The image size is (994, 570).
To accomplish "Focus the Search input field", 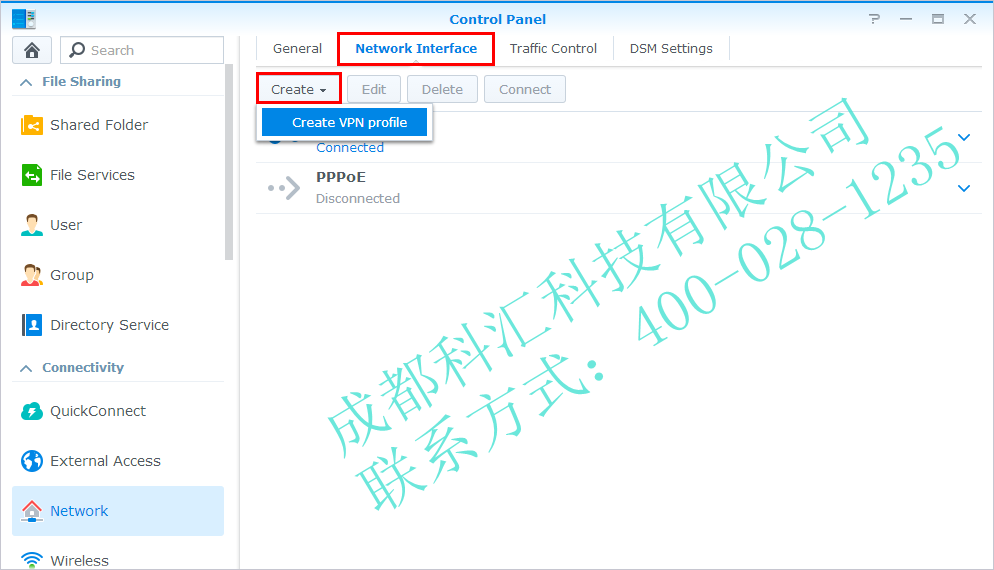I will tap(142, 50).
